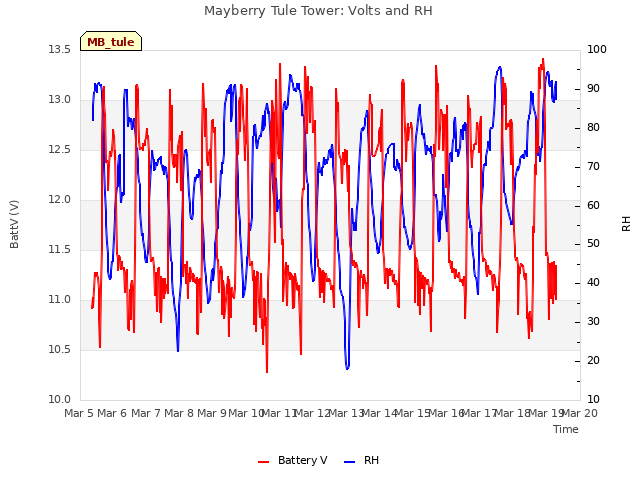Click the Time axis label
This screenshot has width=640, height=480.
pyautogui.click(x=566, y=429)
